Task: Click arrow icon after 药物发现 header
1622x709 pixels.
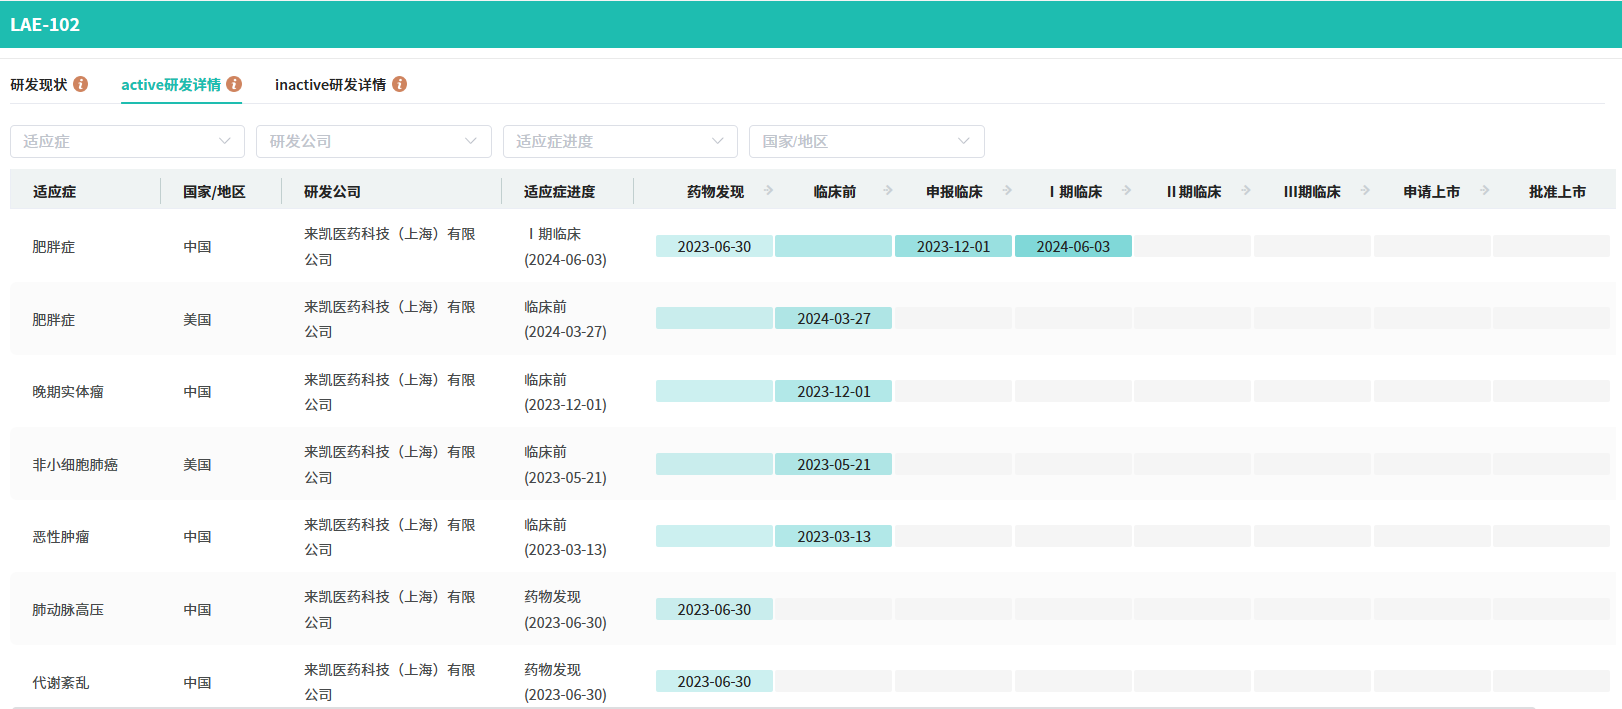Action: click(768, 190)
